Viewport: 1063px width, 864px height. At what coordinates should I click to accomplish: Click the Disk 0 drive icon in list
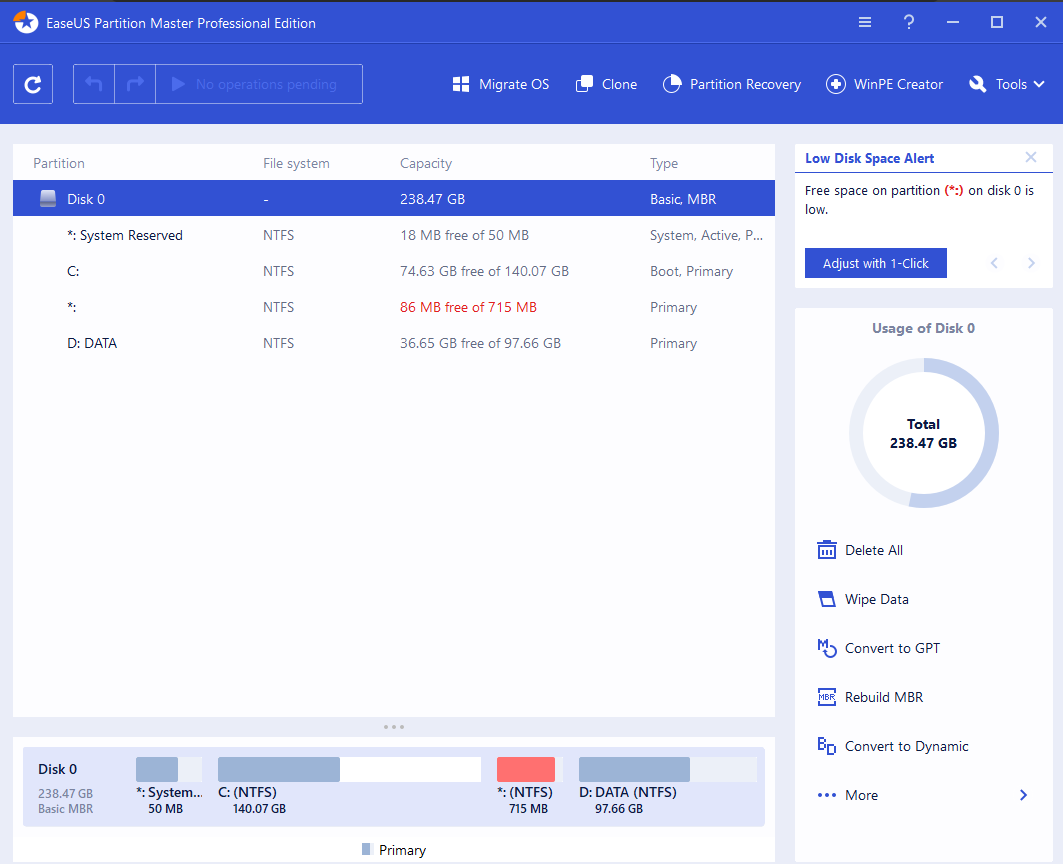(x=48, y=199)
